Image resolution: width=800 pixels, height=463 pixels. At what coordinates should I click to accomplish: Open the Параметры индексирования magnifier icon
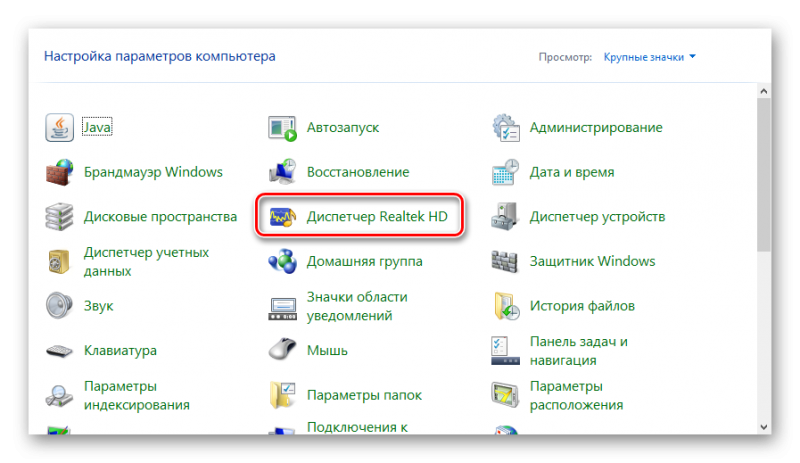(x=59, y=395)
